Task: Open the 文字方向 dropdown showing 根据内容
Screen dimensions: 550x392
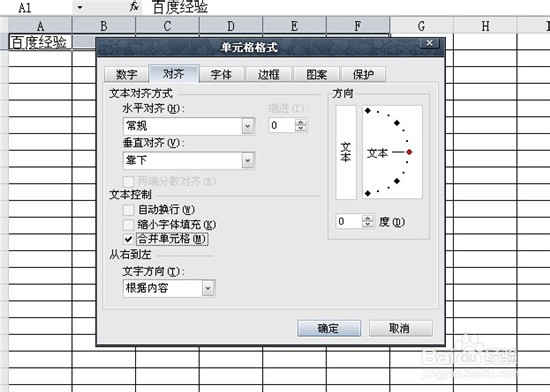Action: (208, 288)
